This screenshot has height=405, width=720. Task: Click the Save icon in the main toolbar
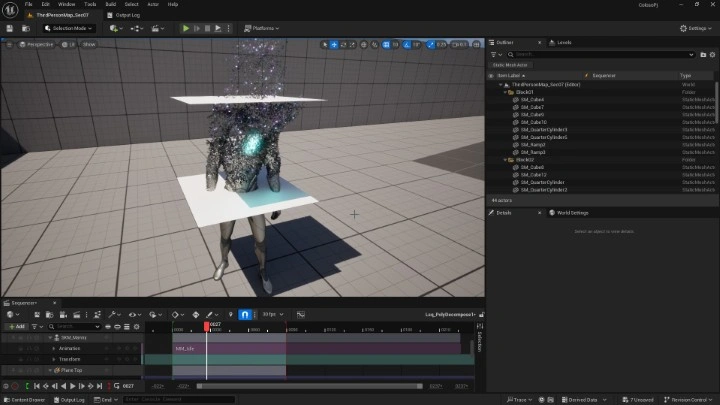pos(10,29)
